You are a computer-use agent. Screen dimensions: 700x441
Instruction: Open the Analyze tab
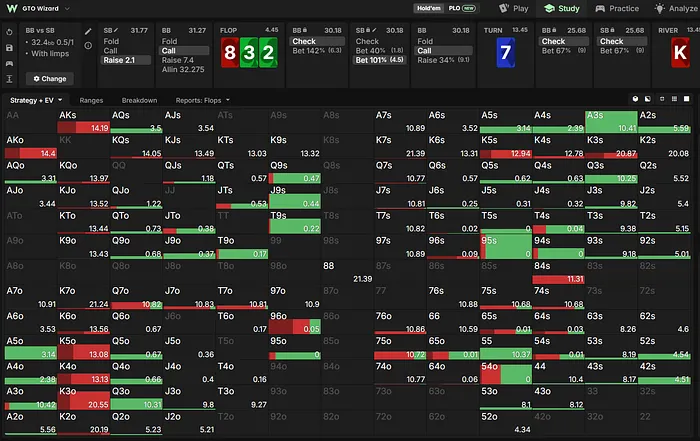pos(676,8)
